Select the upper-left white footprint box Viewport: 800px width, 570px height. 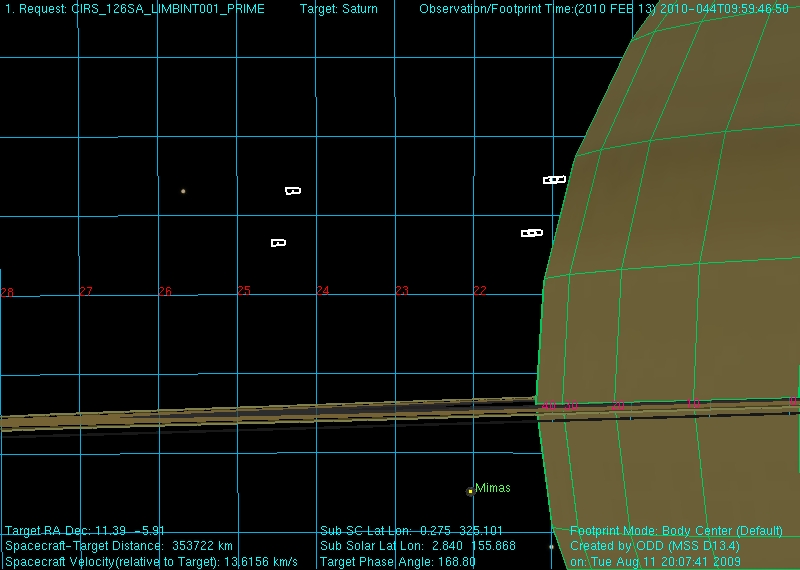pos(292,190)
